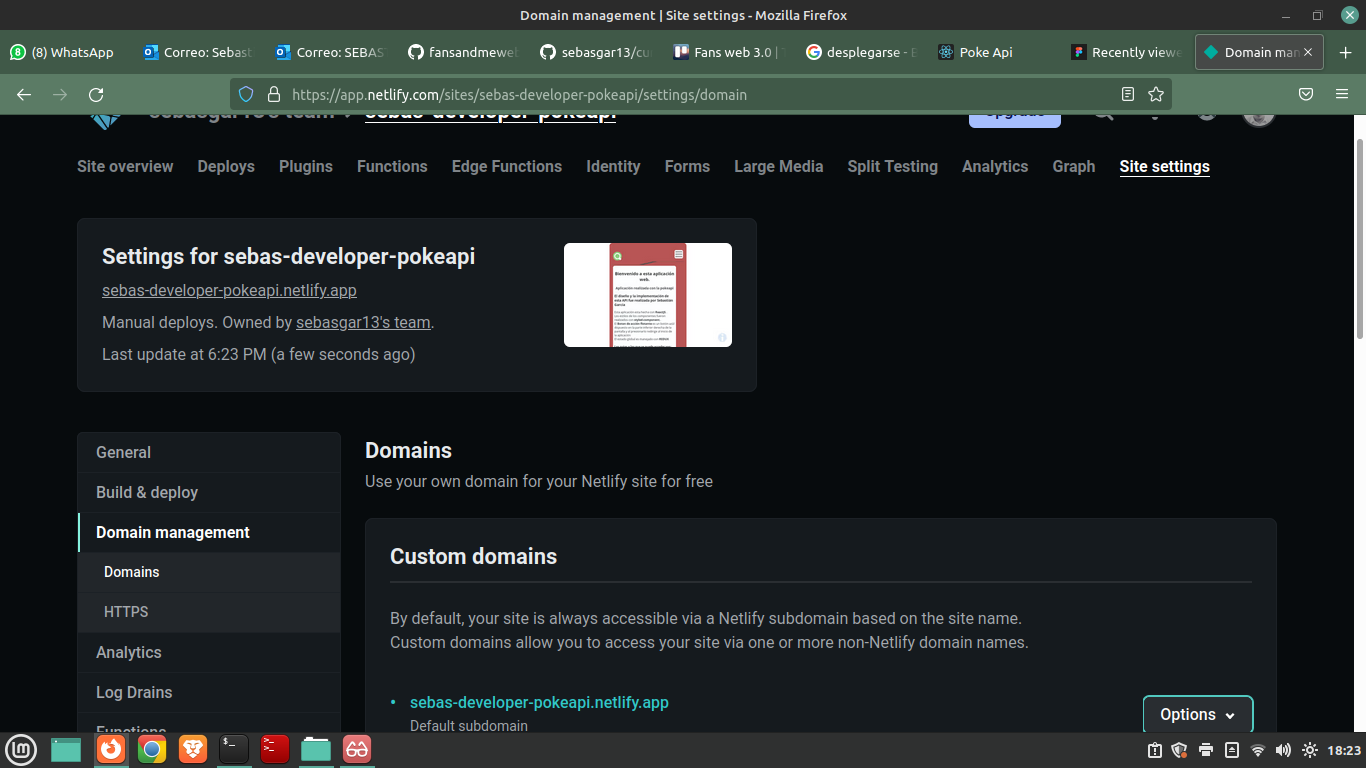This screenshot has width=1366, height=768.
Task: Click the site preview thumbnail
Action: 648,295
